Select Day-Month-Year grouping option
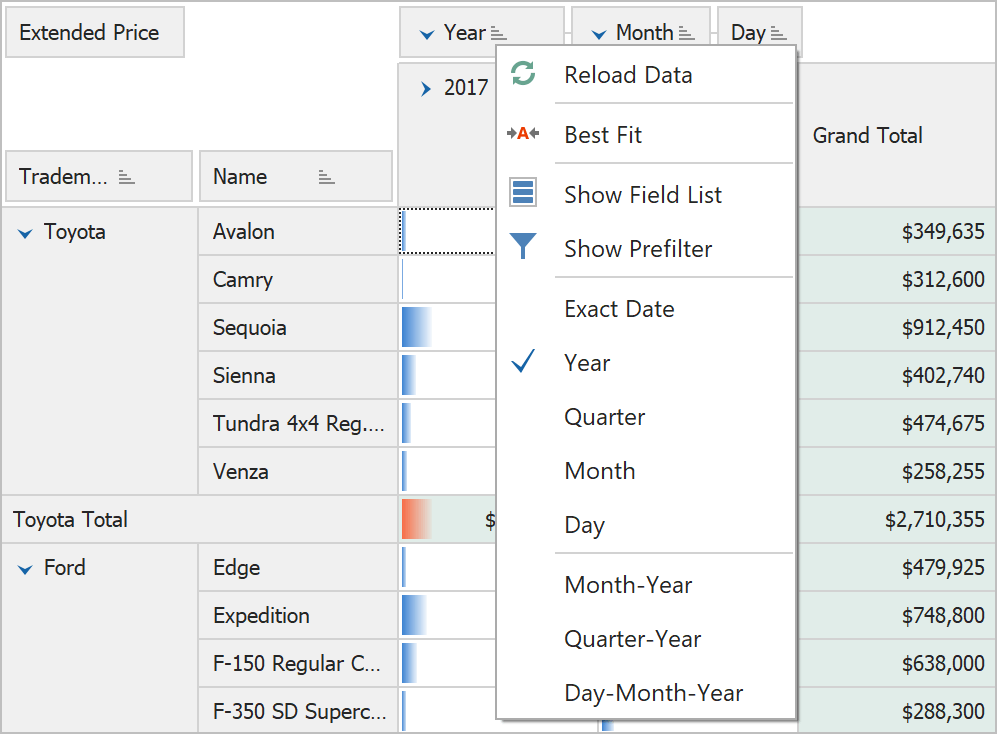 653,693
